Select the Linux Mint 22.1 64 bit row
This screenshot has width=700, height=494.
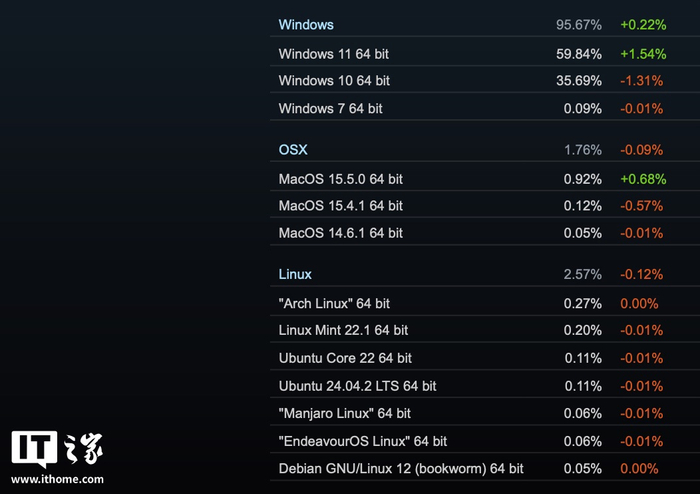pos(343,330)
